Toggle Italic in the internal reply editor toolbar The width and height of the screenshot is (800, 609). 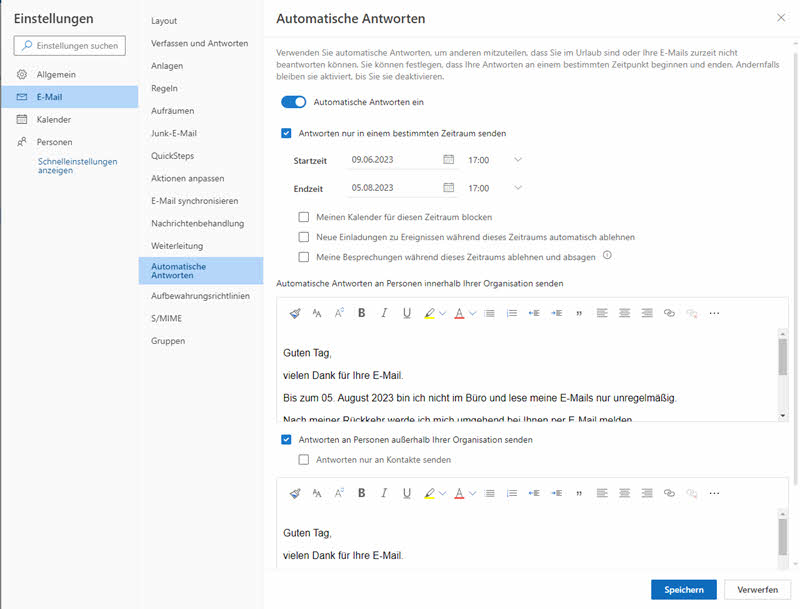[x=384, y=313]
